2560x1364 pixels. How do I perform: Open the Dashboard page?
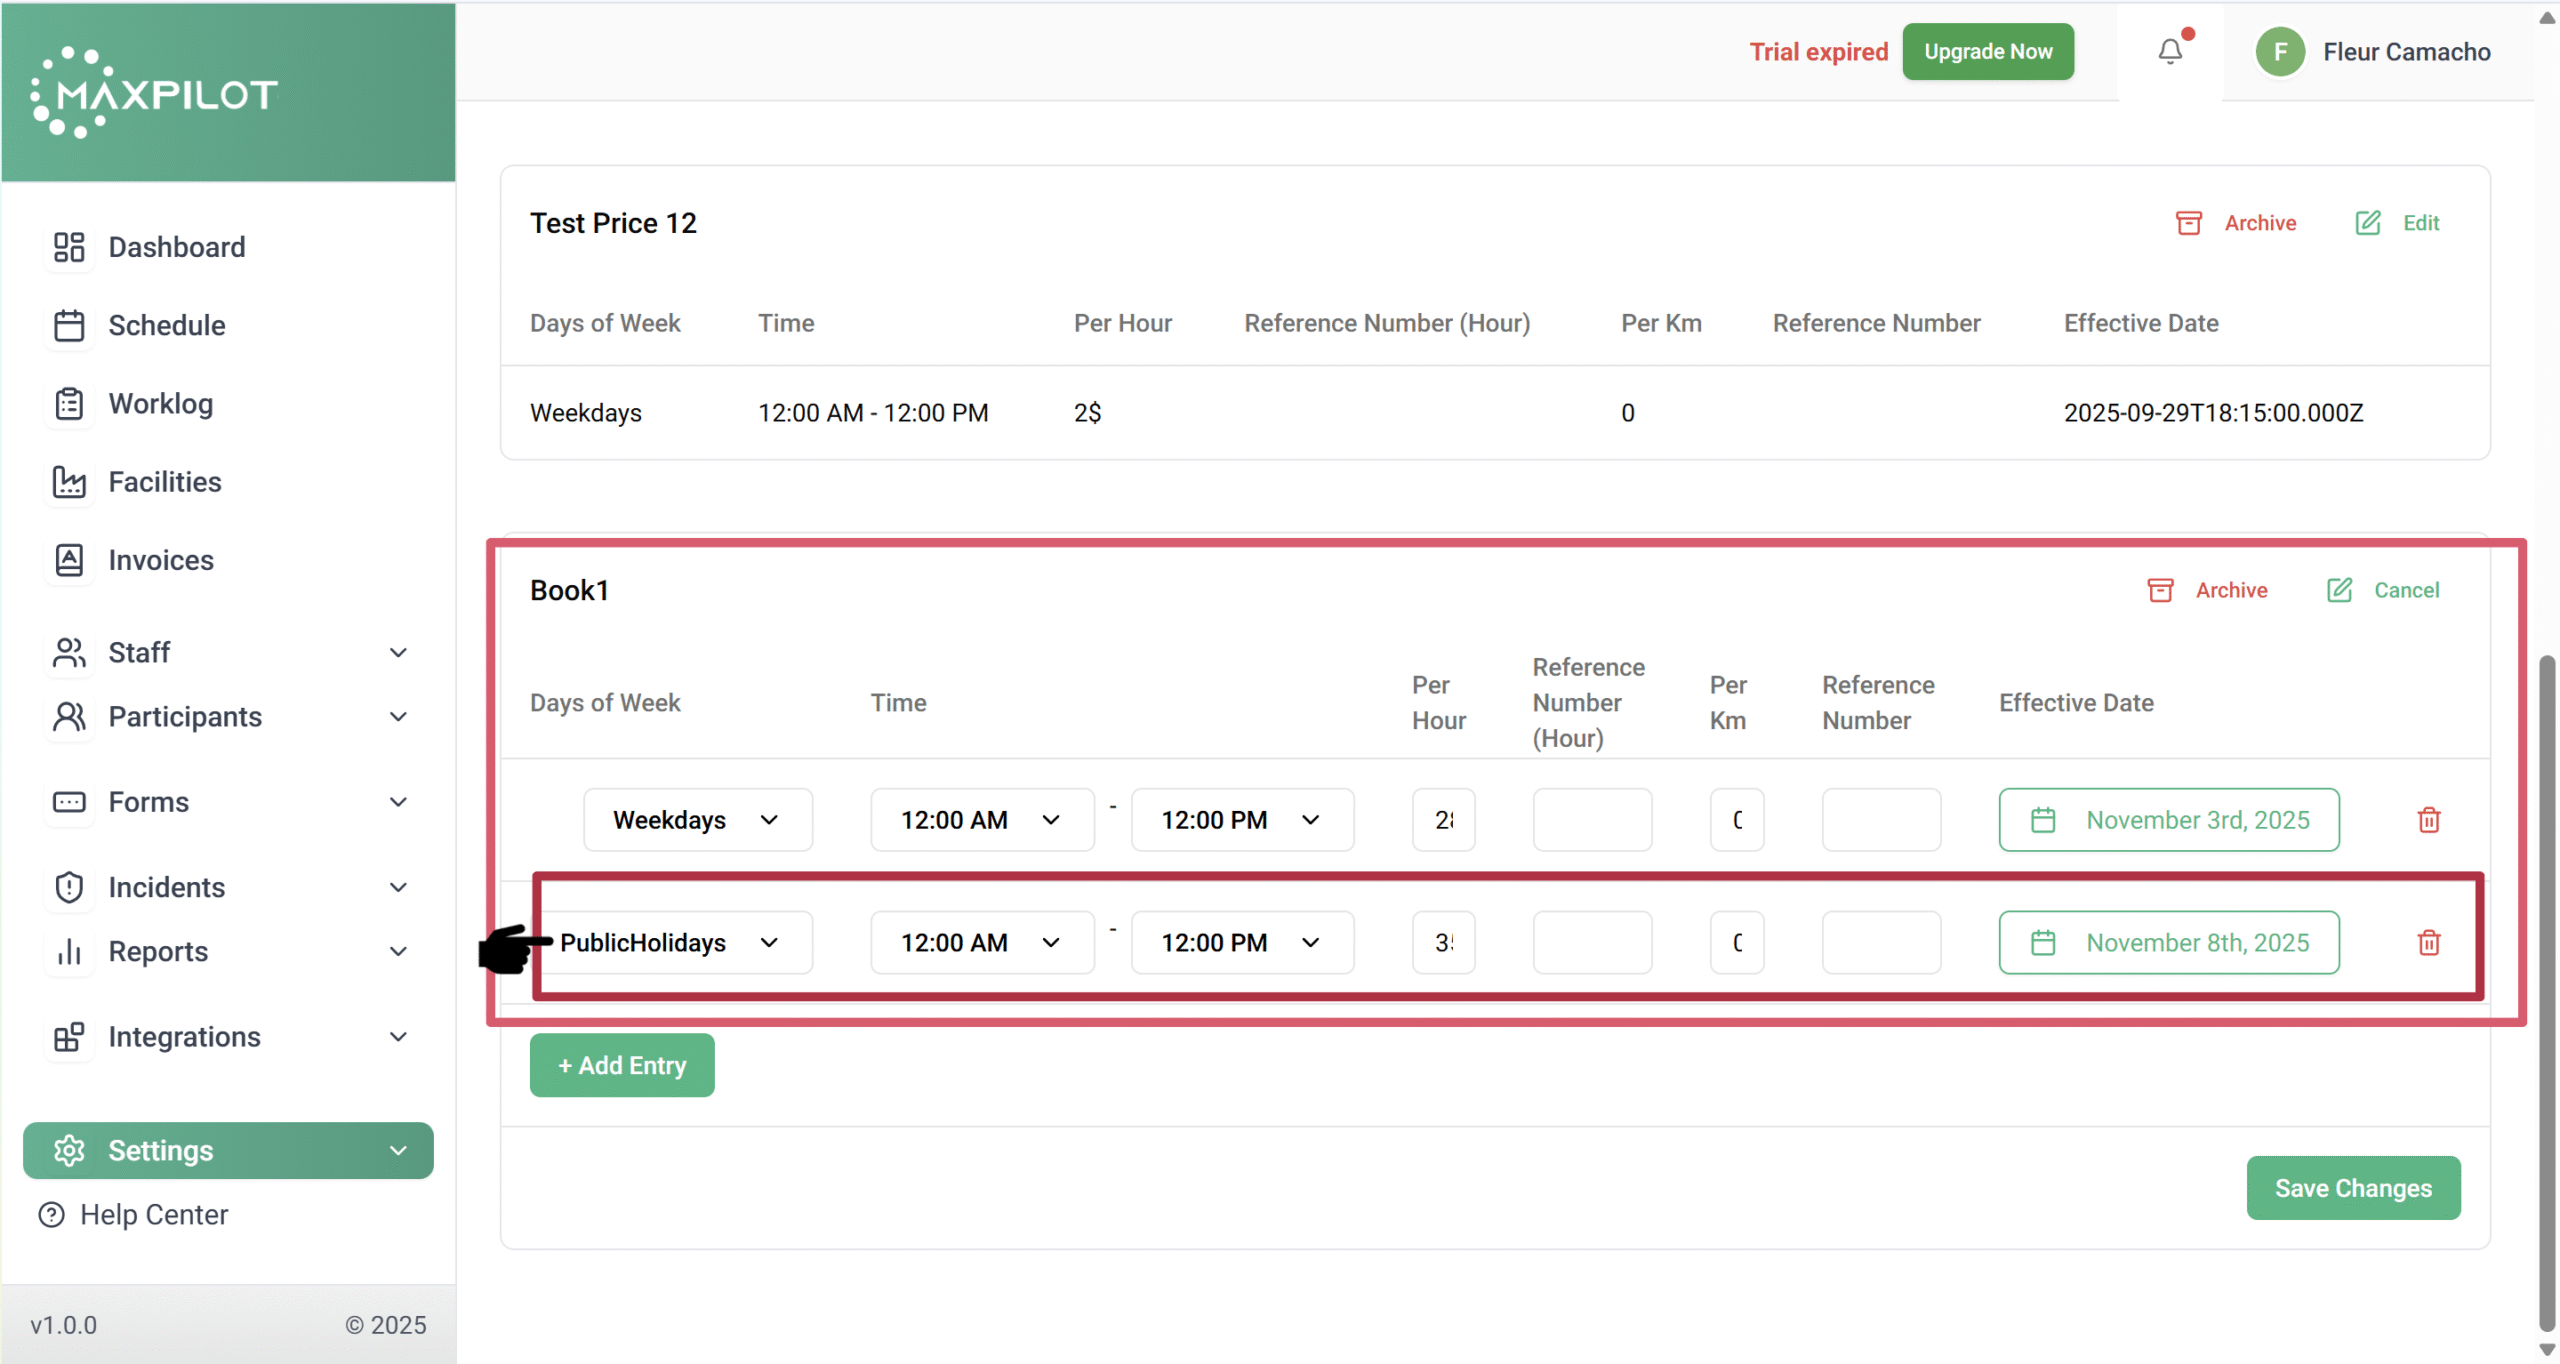click(176, 247)
